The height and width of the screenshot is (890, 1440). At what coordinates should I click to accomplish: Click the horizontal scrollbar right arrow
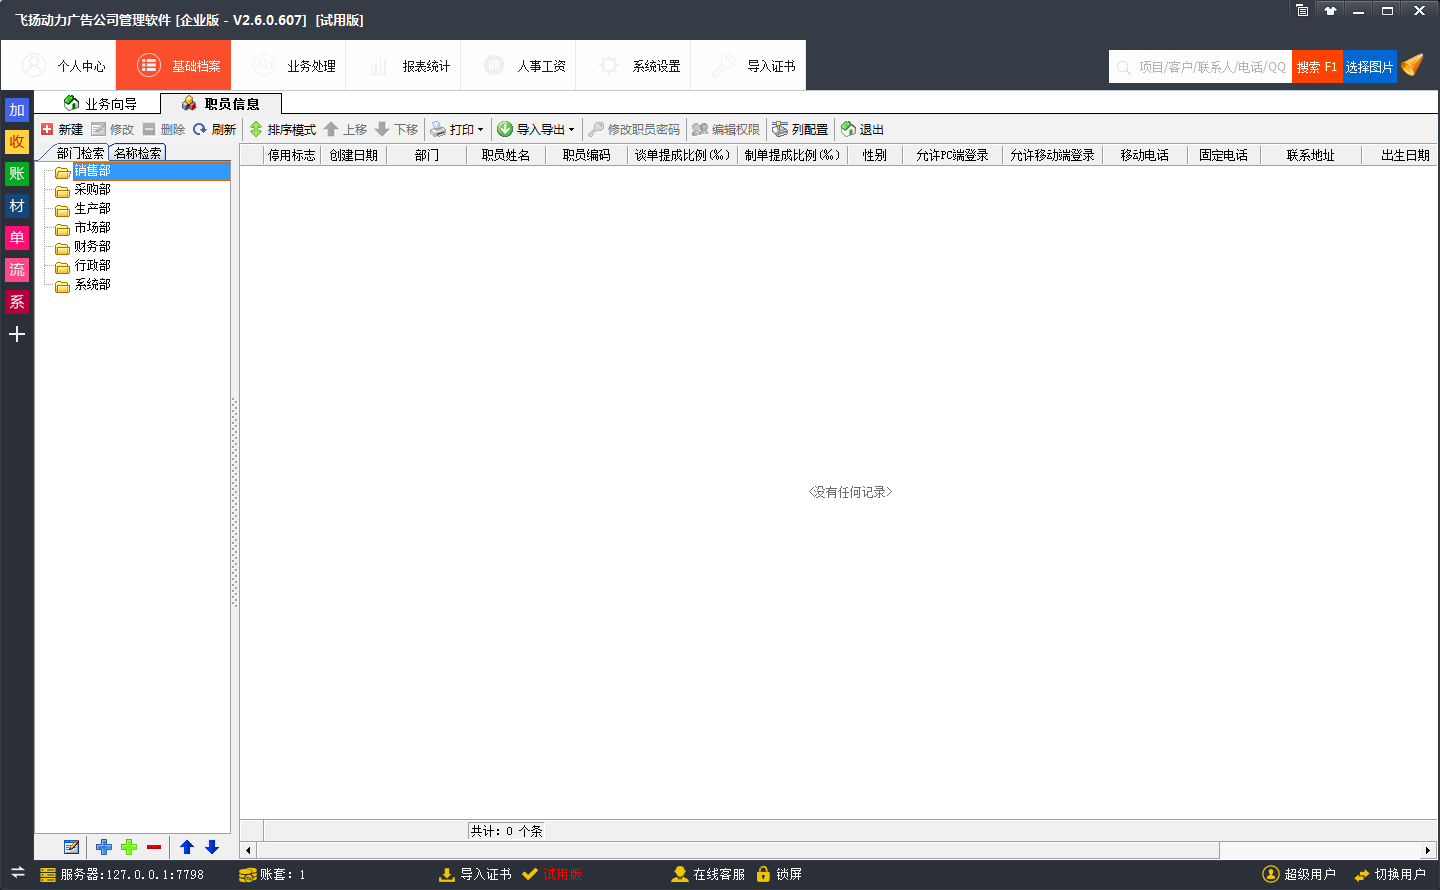click(1428, 850)
